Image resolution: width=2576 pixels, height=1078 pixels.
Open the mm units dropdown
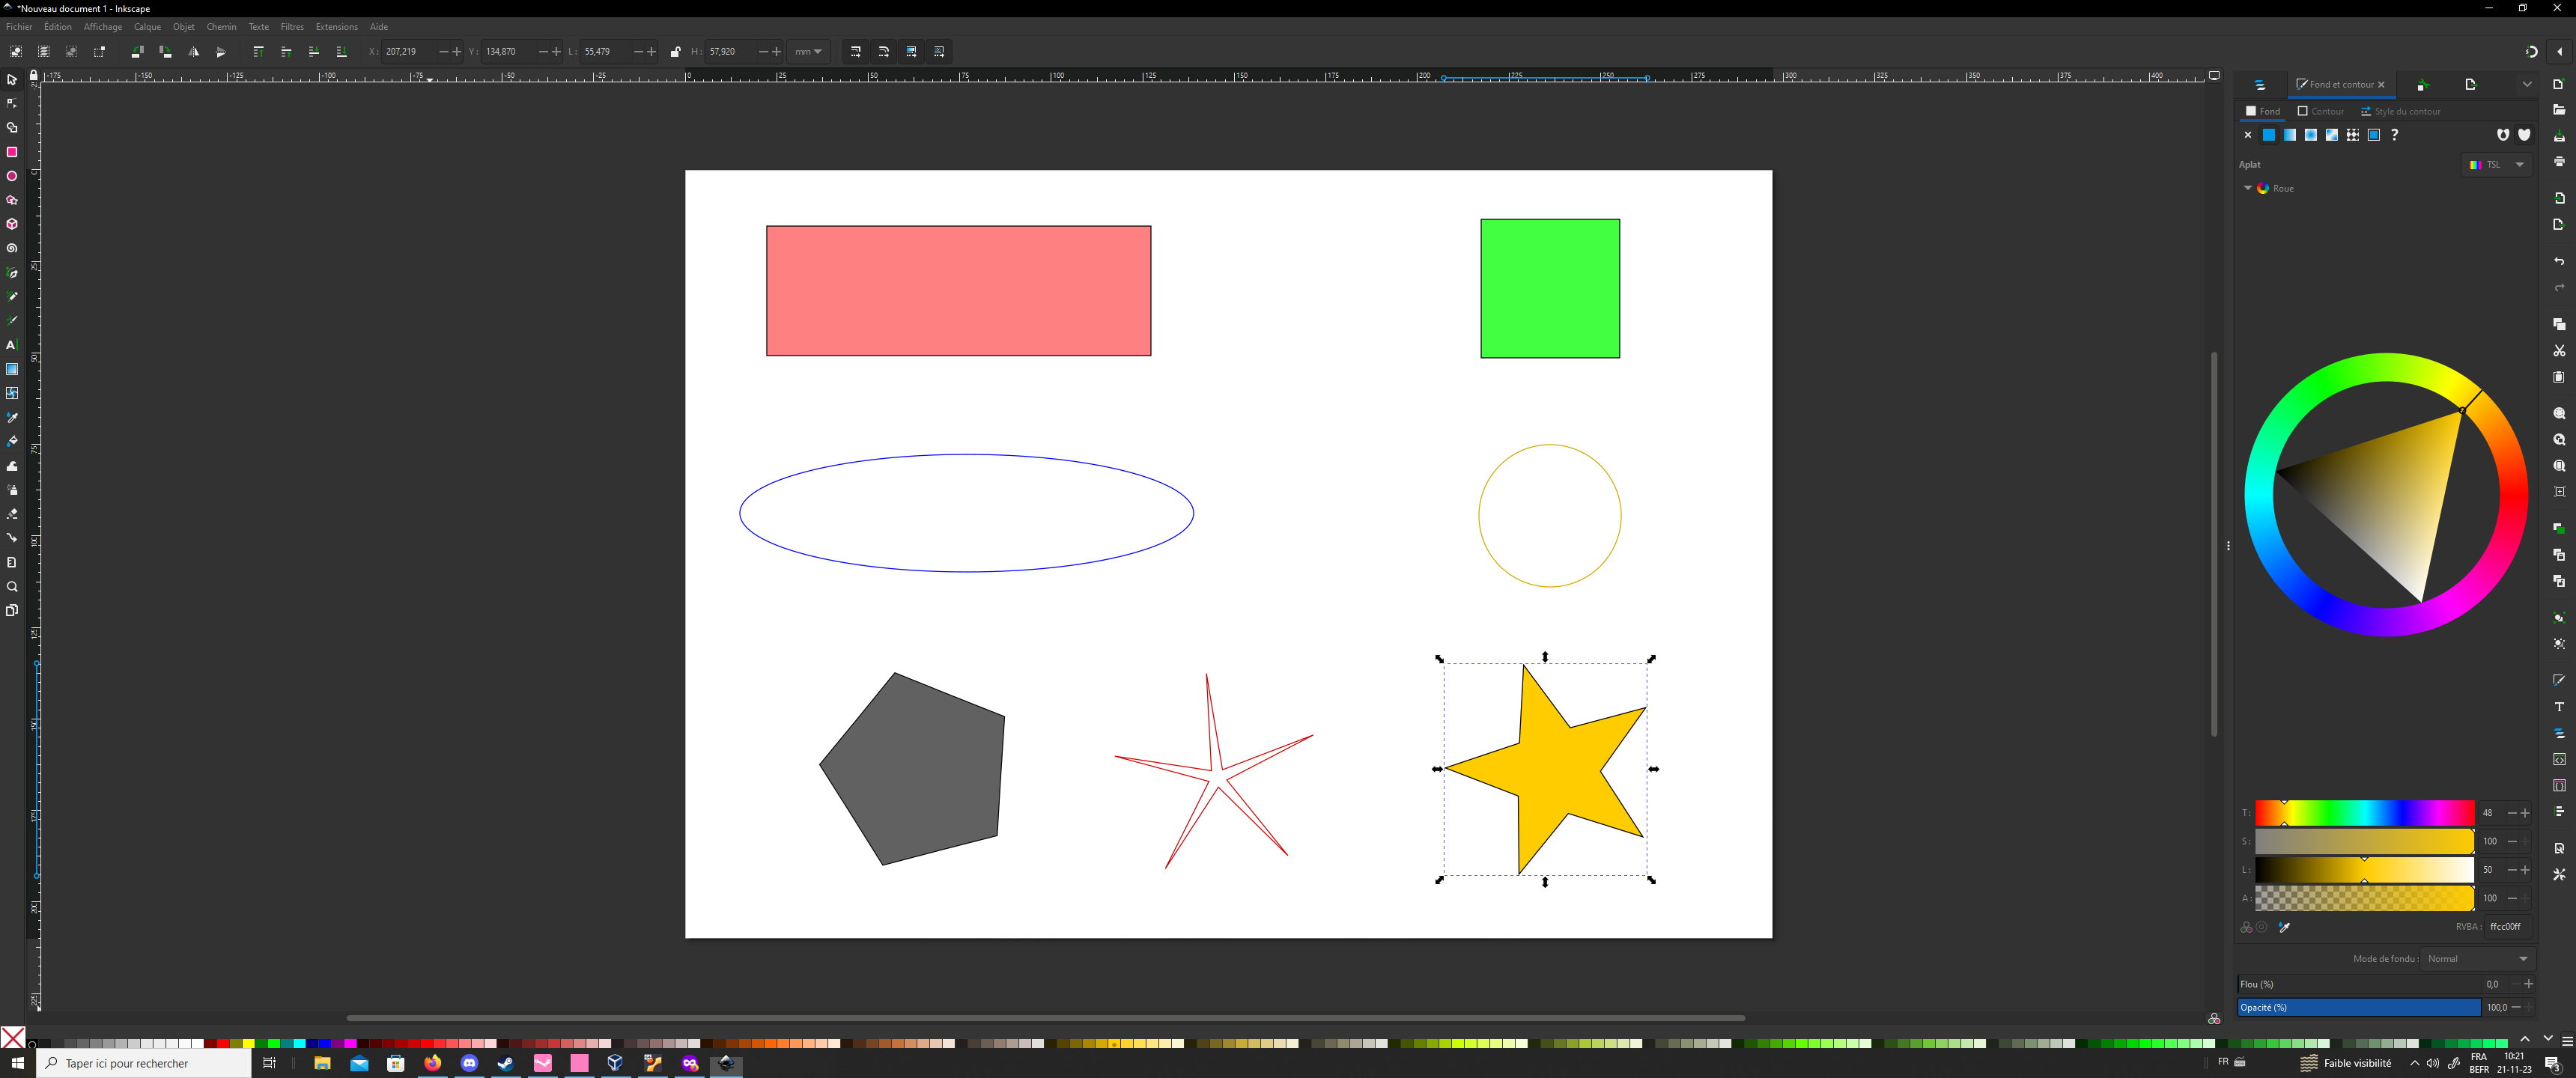(808, 52)
